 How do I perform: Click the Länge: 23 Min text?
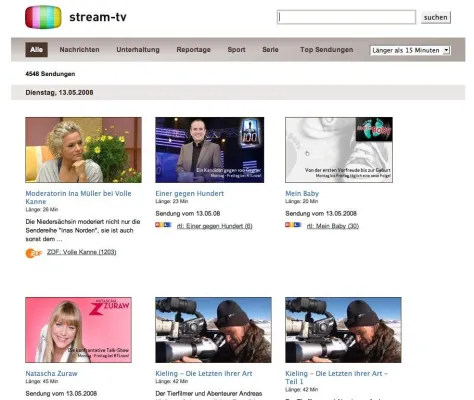pos(172,201)
